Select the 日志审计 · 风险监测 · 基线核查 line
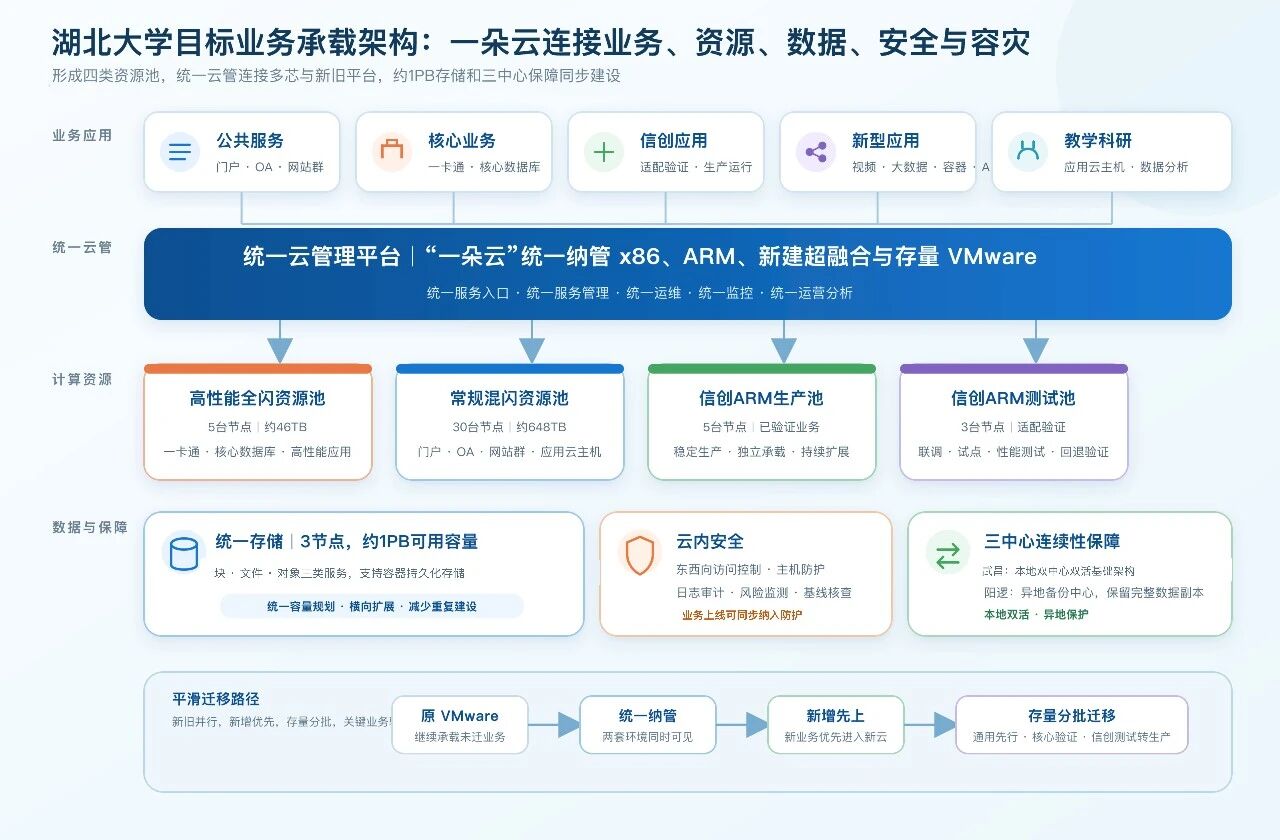 coord(764,593)
